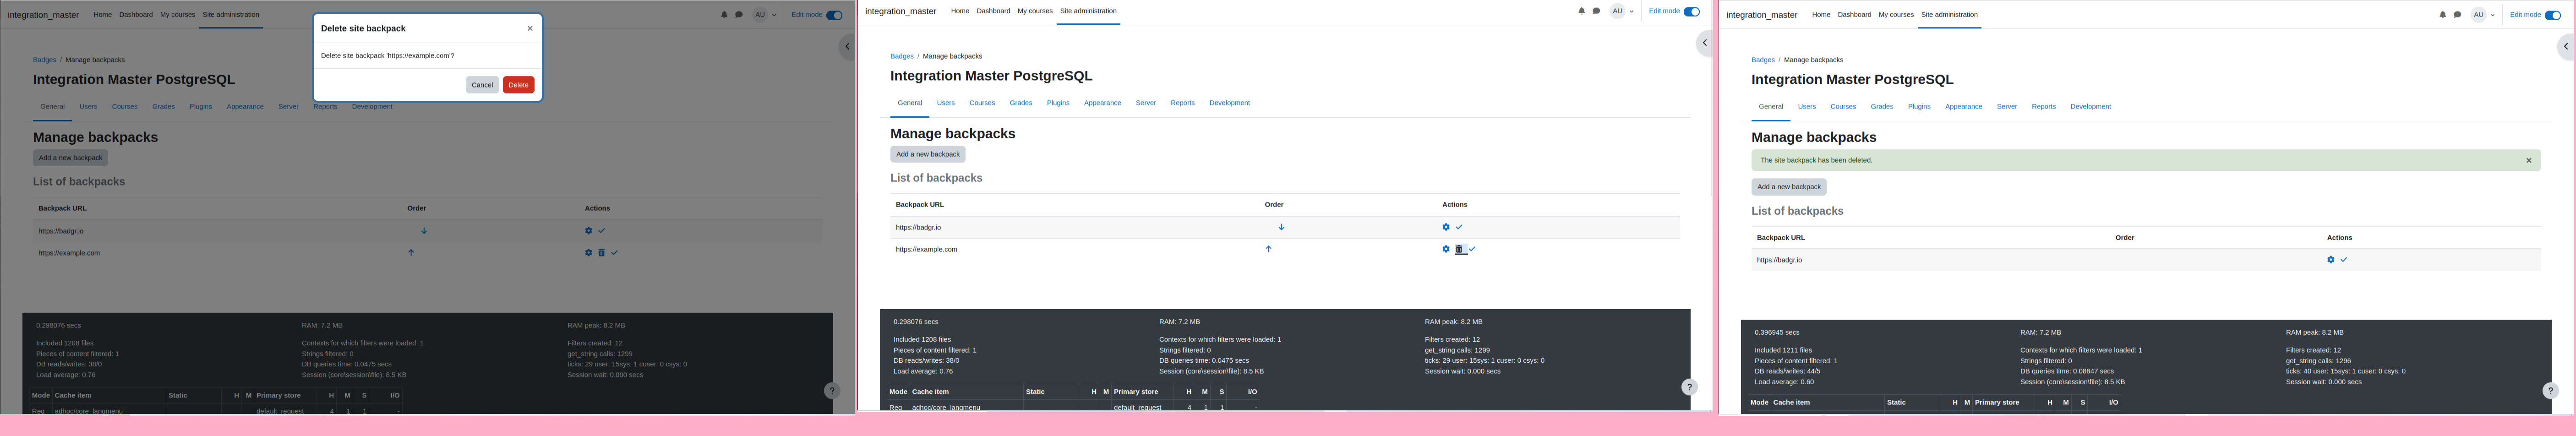Select General tab in deleted-notice panel
Viewport: 2576px width, 436px height.
tap(1771, 107)
